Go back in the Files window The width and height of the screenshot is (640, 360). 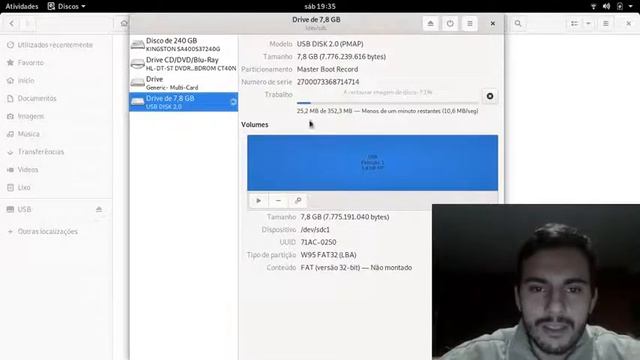pyautogui.click(x=12, y=24)
